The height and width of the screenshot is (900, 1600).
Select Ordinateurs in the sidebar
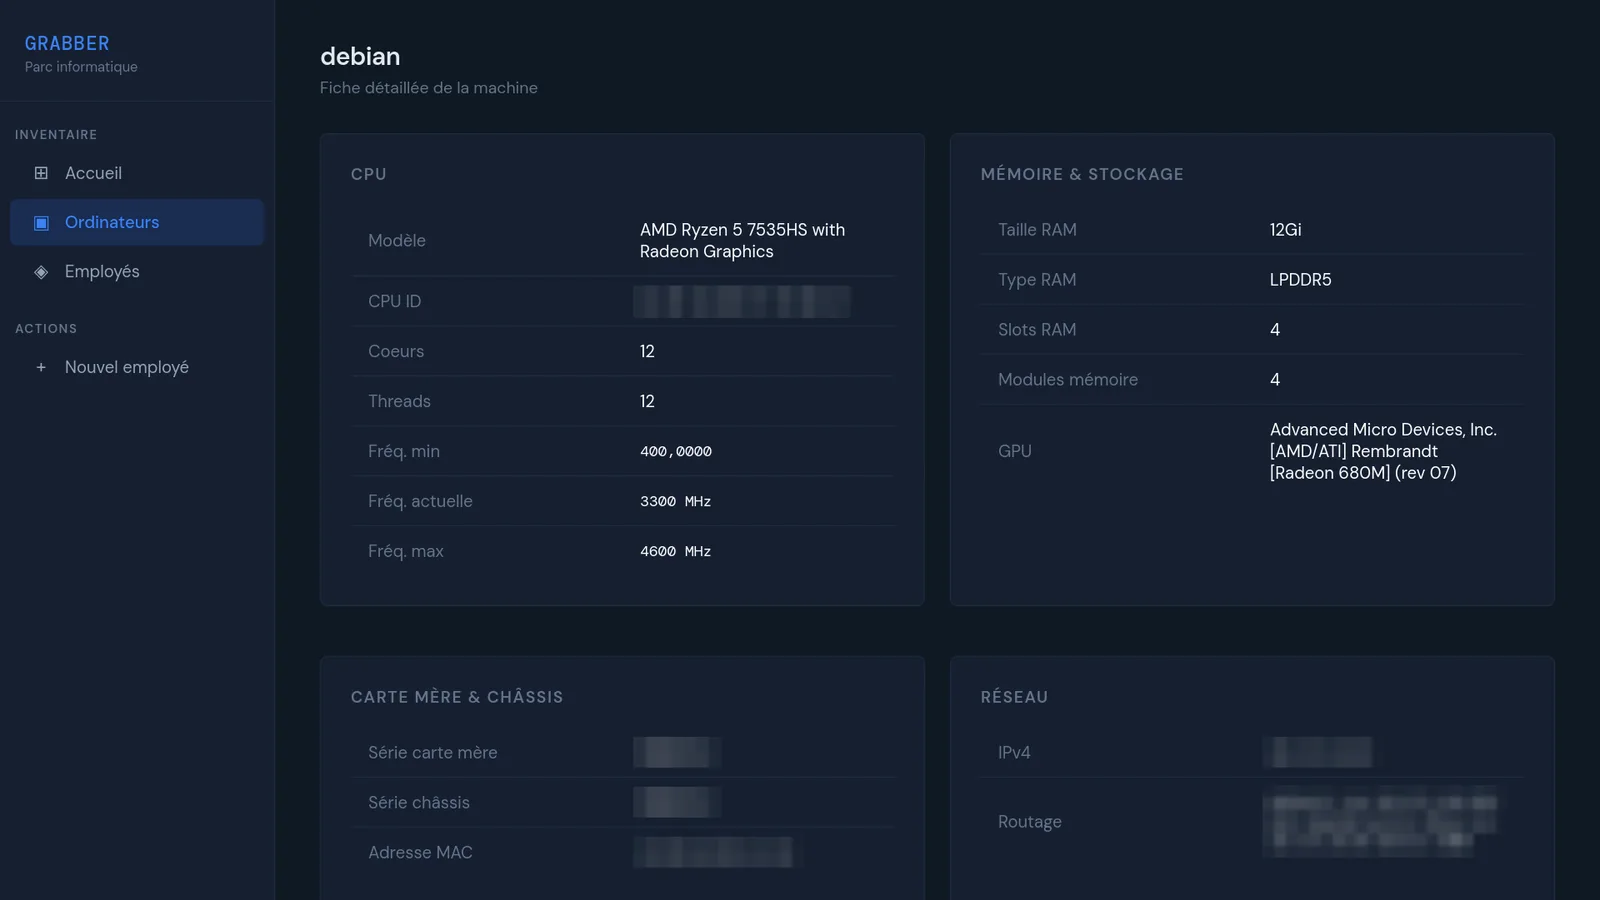[137, 222]
